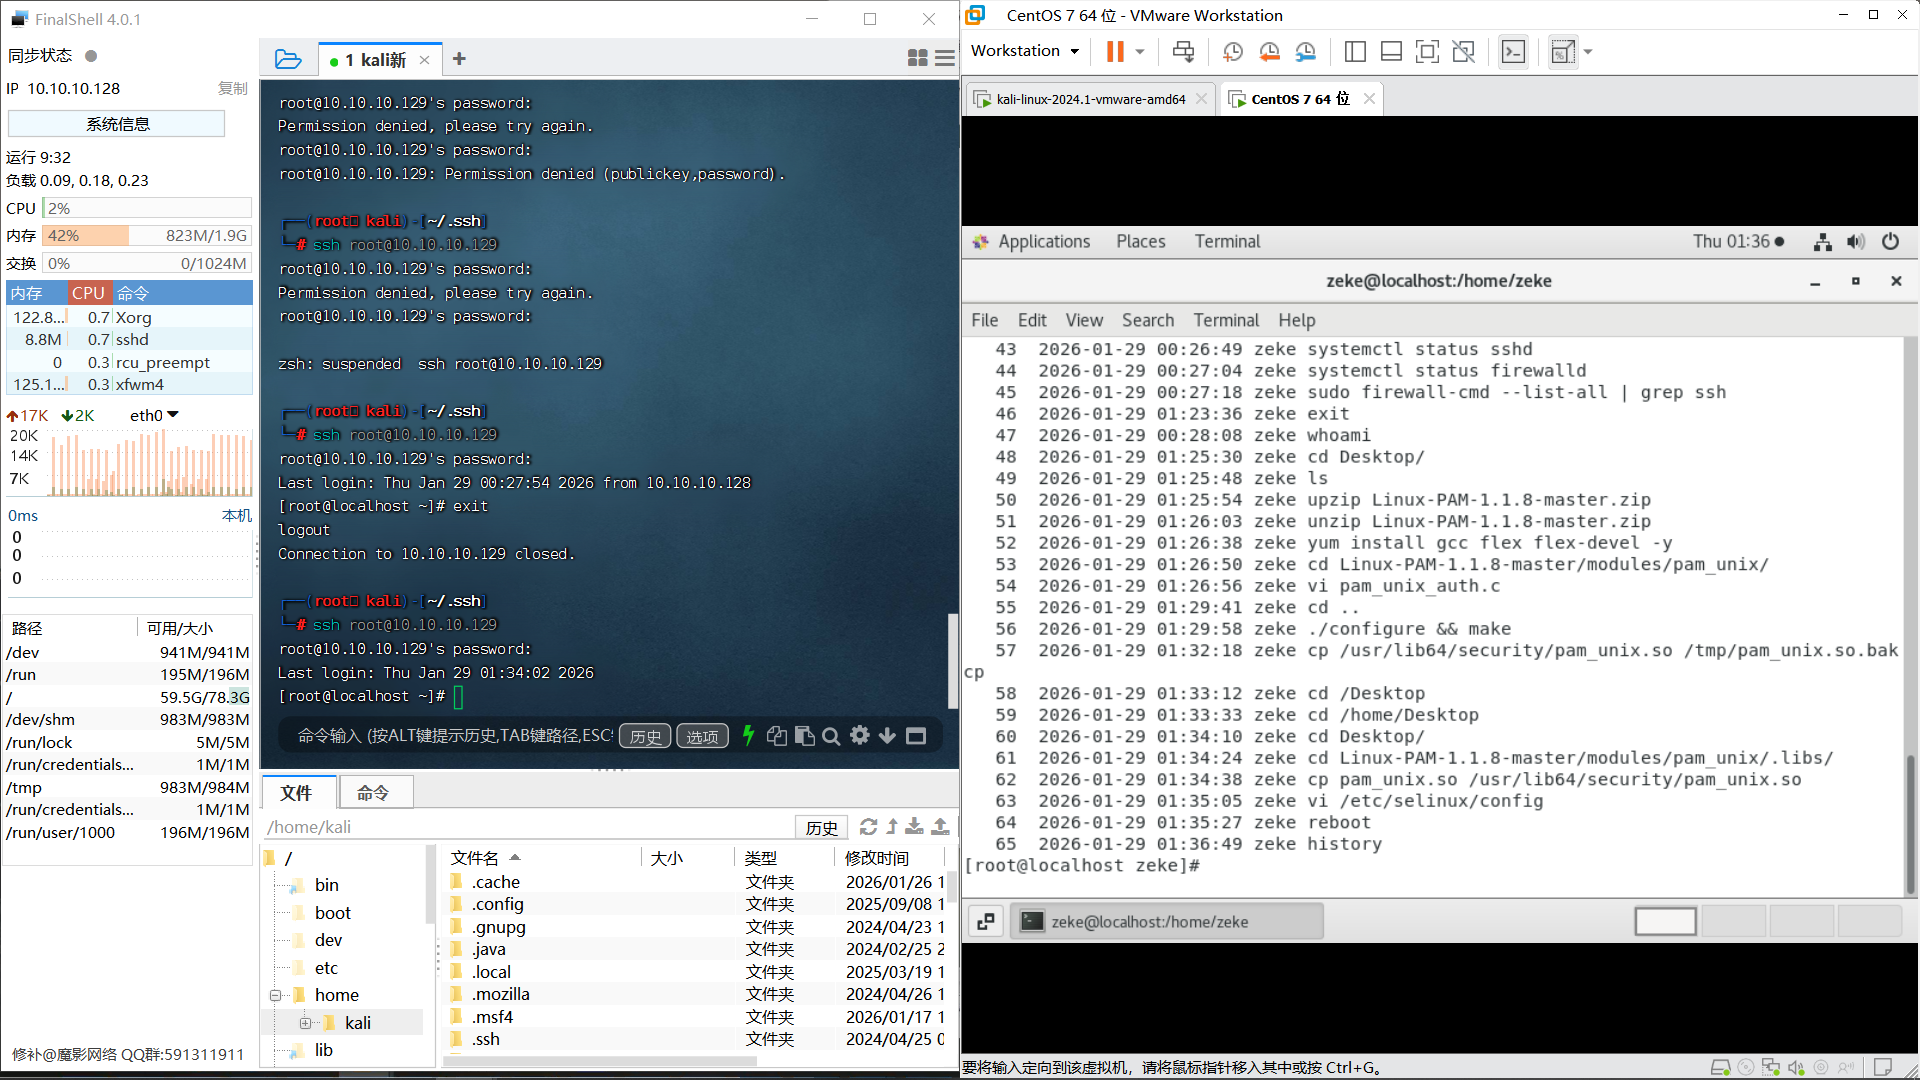Open FinalShell terminal search magnifier
The width and height of the screenshot is (1920, 1080).
831,736
